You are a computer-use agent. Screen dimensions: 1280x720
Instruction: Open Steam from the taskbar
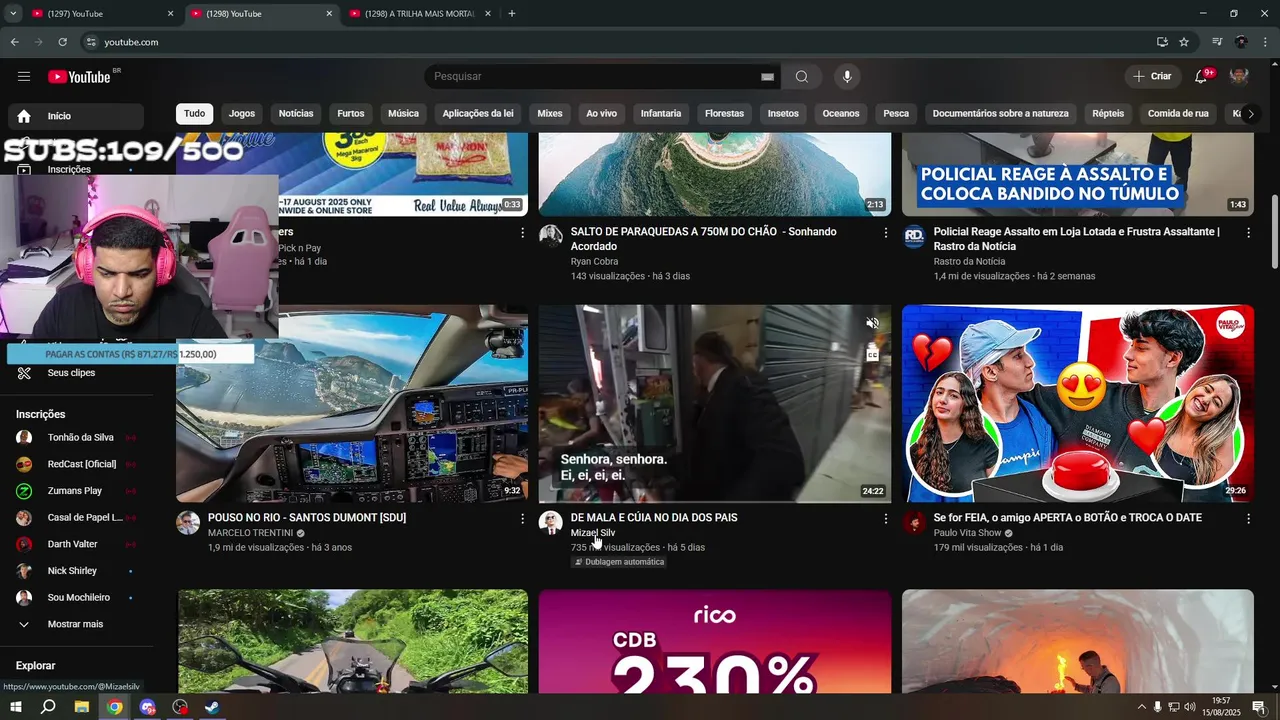click(x=212, y=707)
